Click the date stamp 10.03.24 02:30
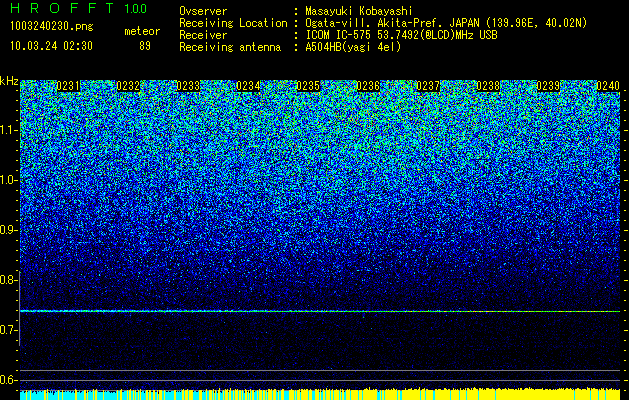629x400 pixels. pos(51,46)
